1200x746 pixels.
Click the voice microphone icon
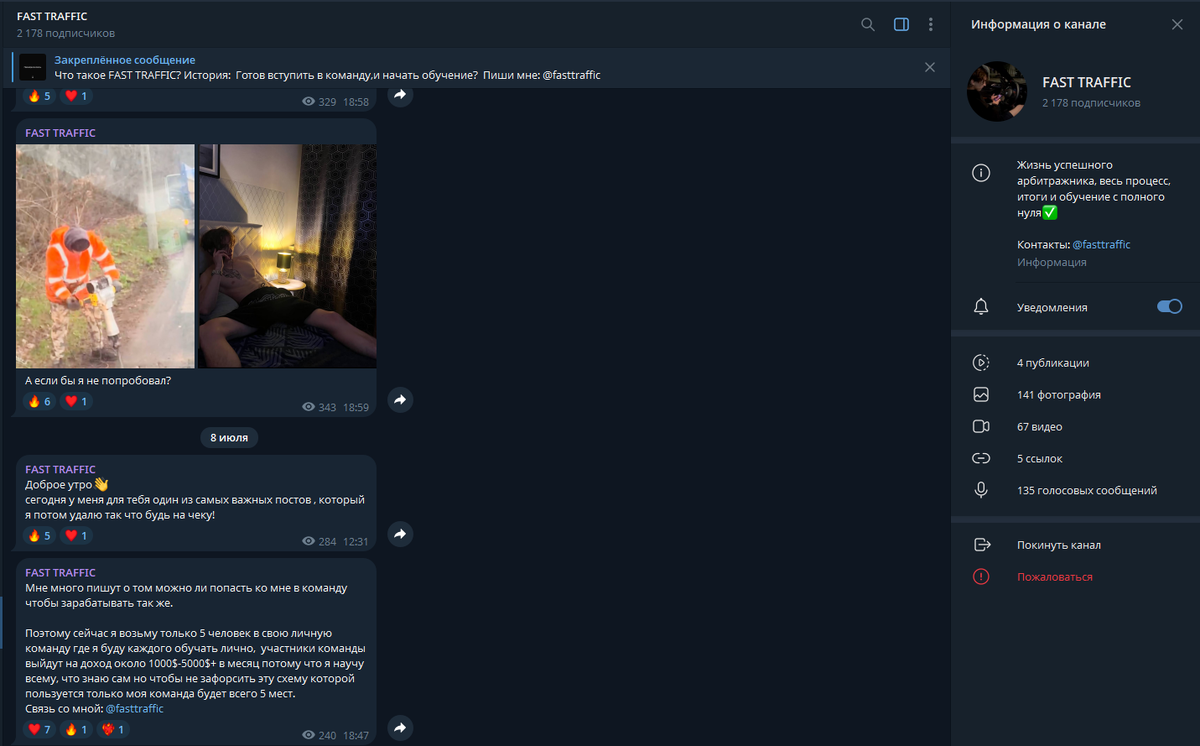pyautogui.click(x=981, y=490)
